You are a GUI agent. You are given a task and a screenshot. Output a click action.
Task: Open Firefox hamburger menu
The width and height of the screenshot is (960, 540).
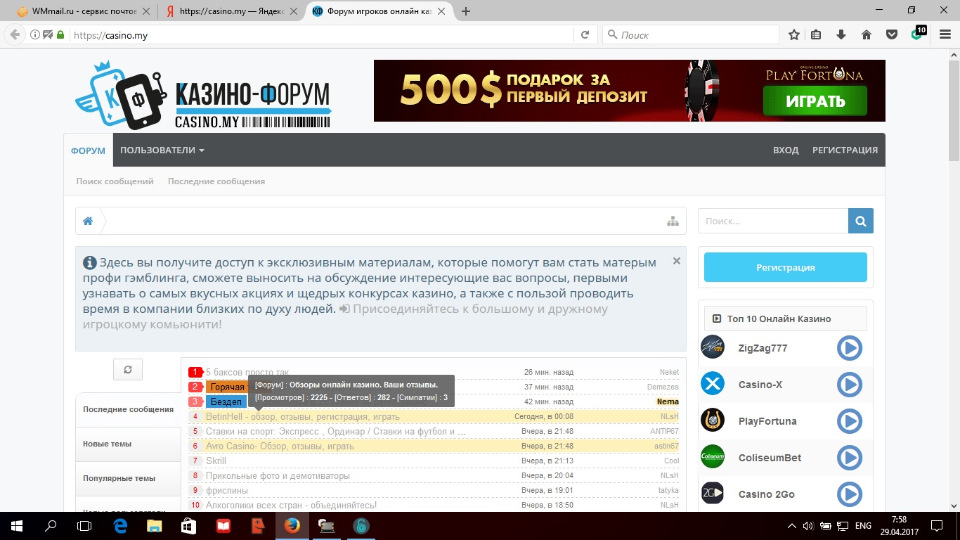945,35
